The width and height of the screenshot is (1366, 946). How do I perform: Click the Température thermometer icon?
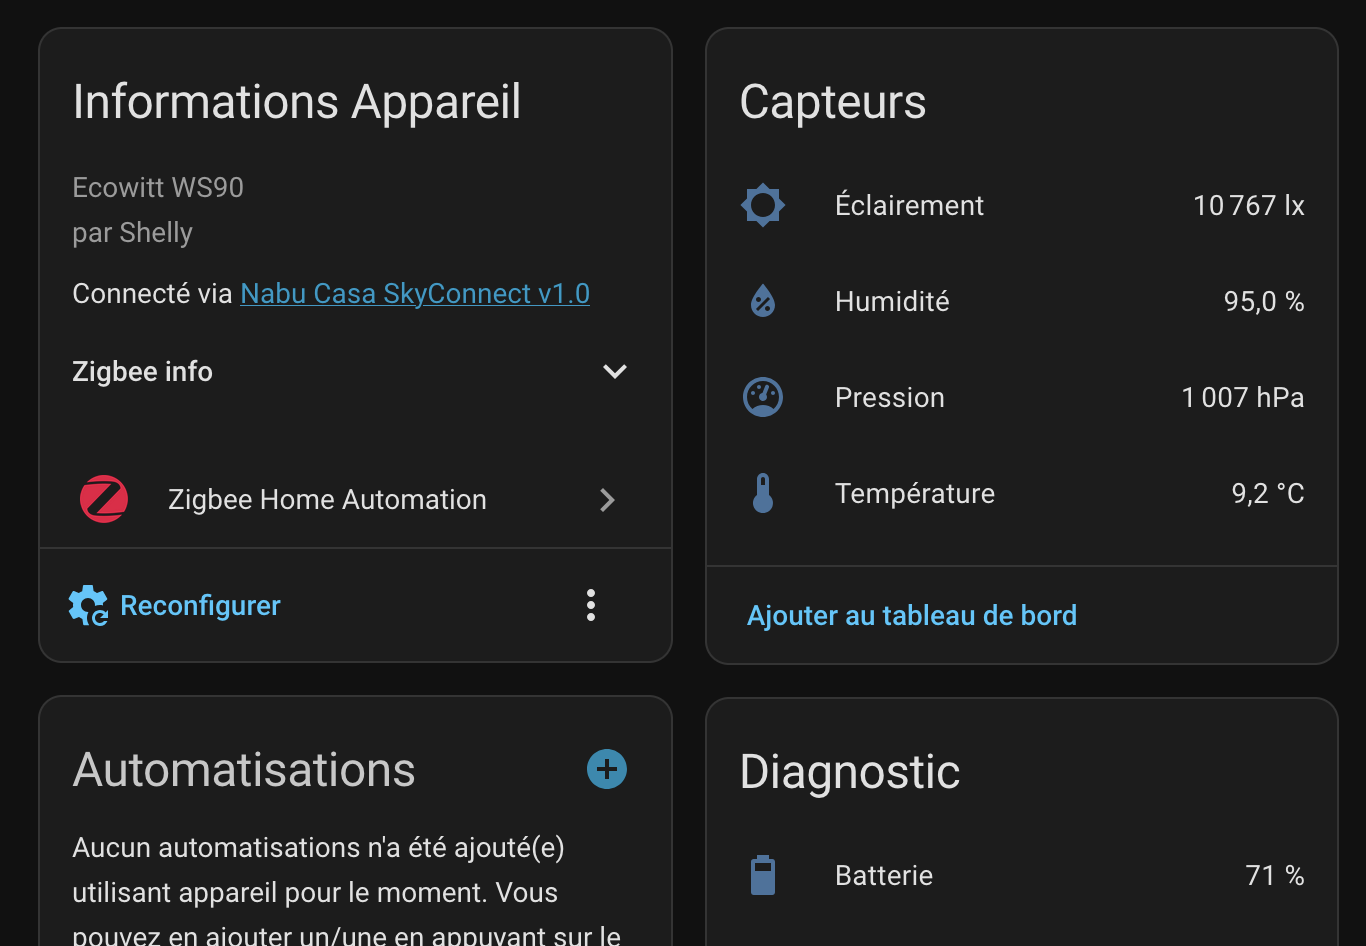762,493
